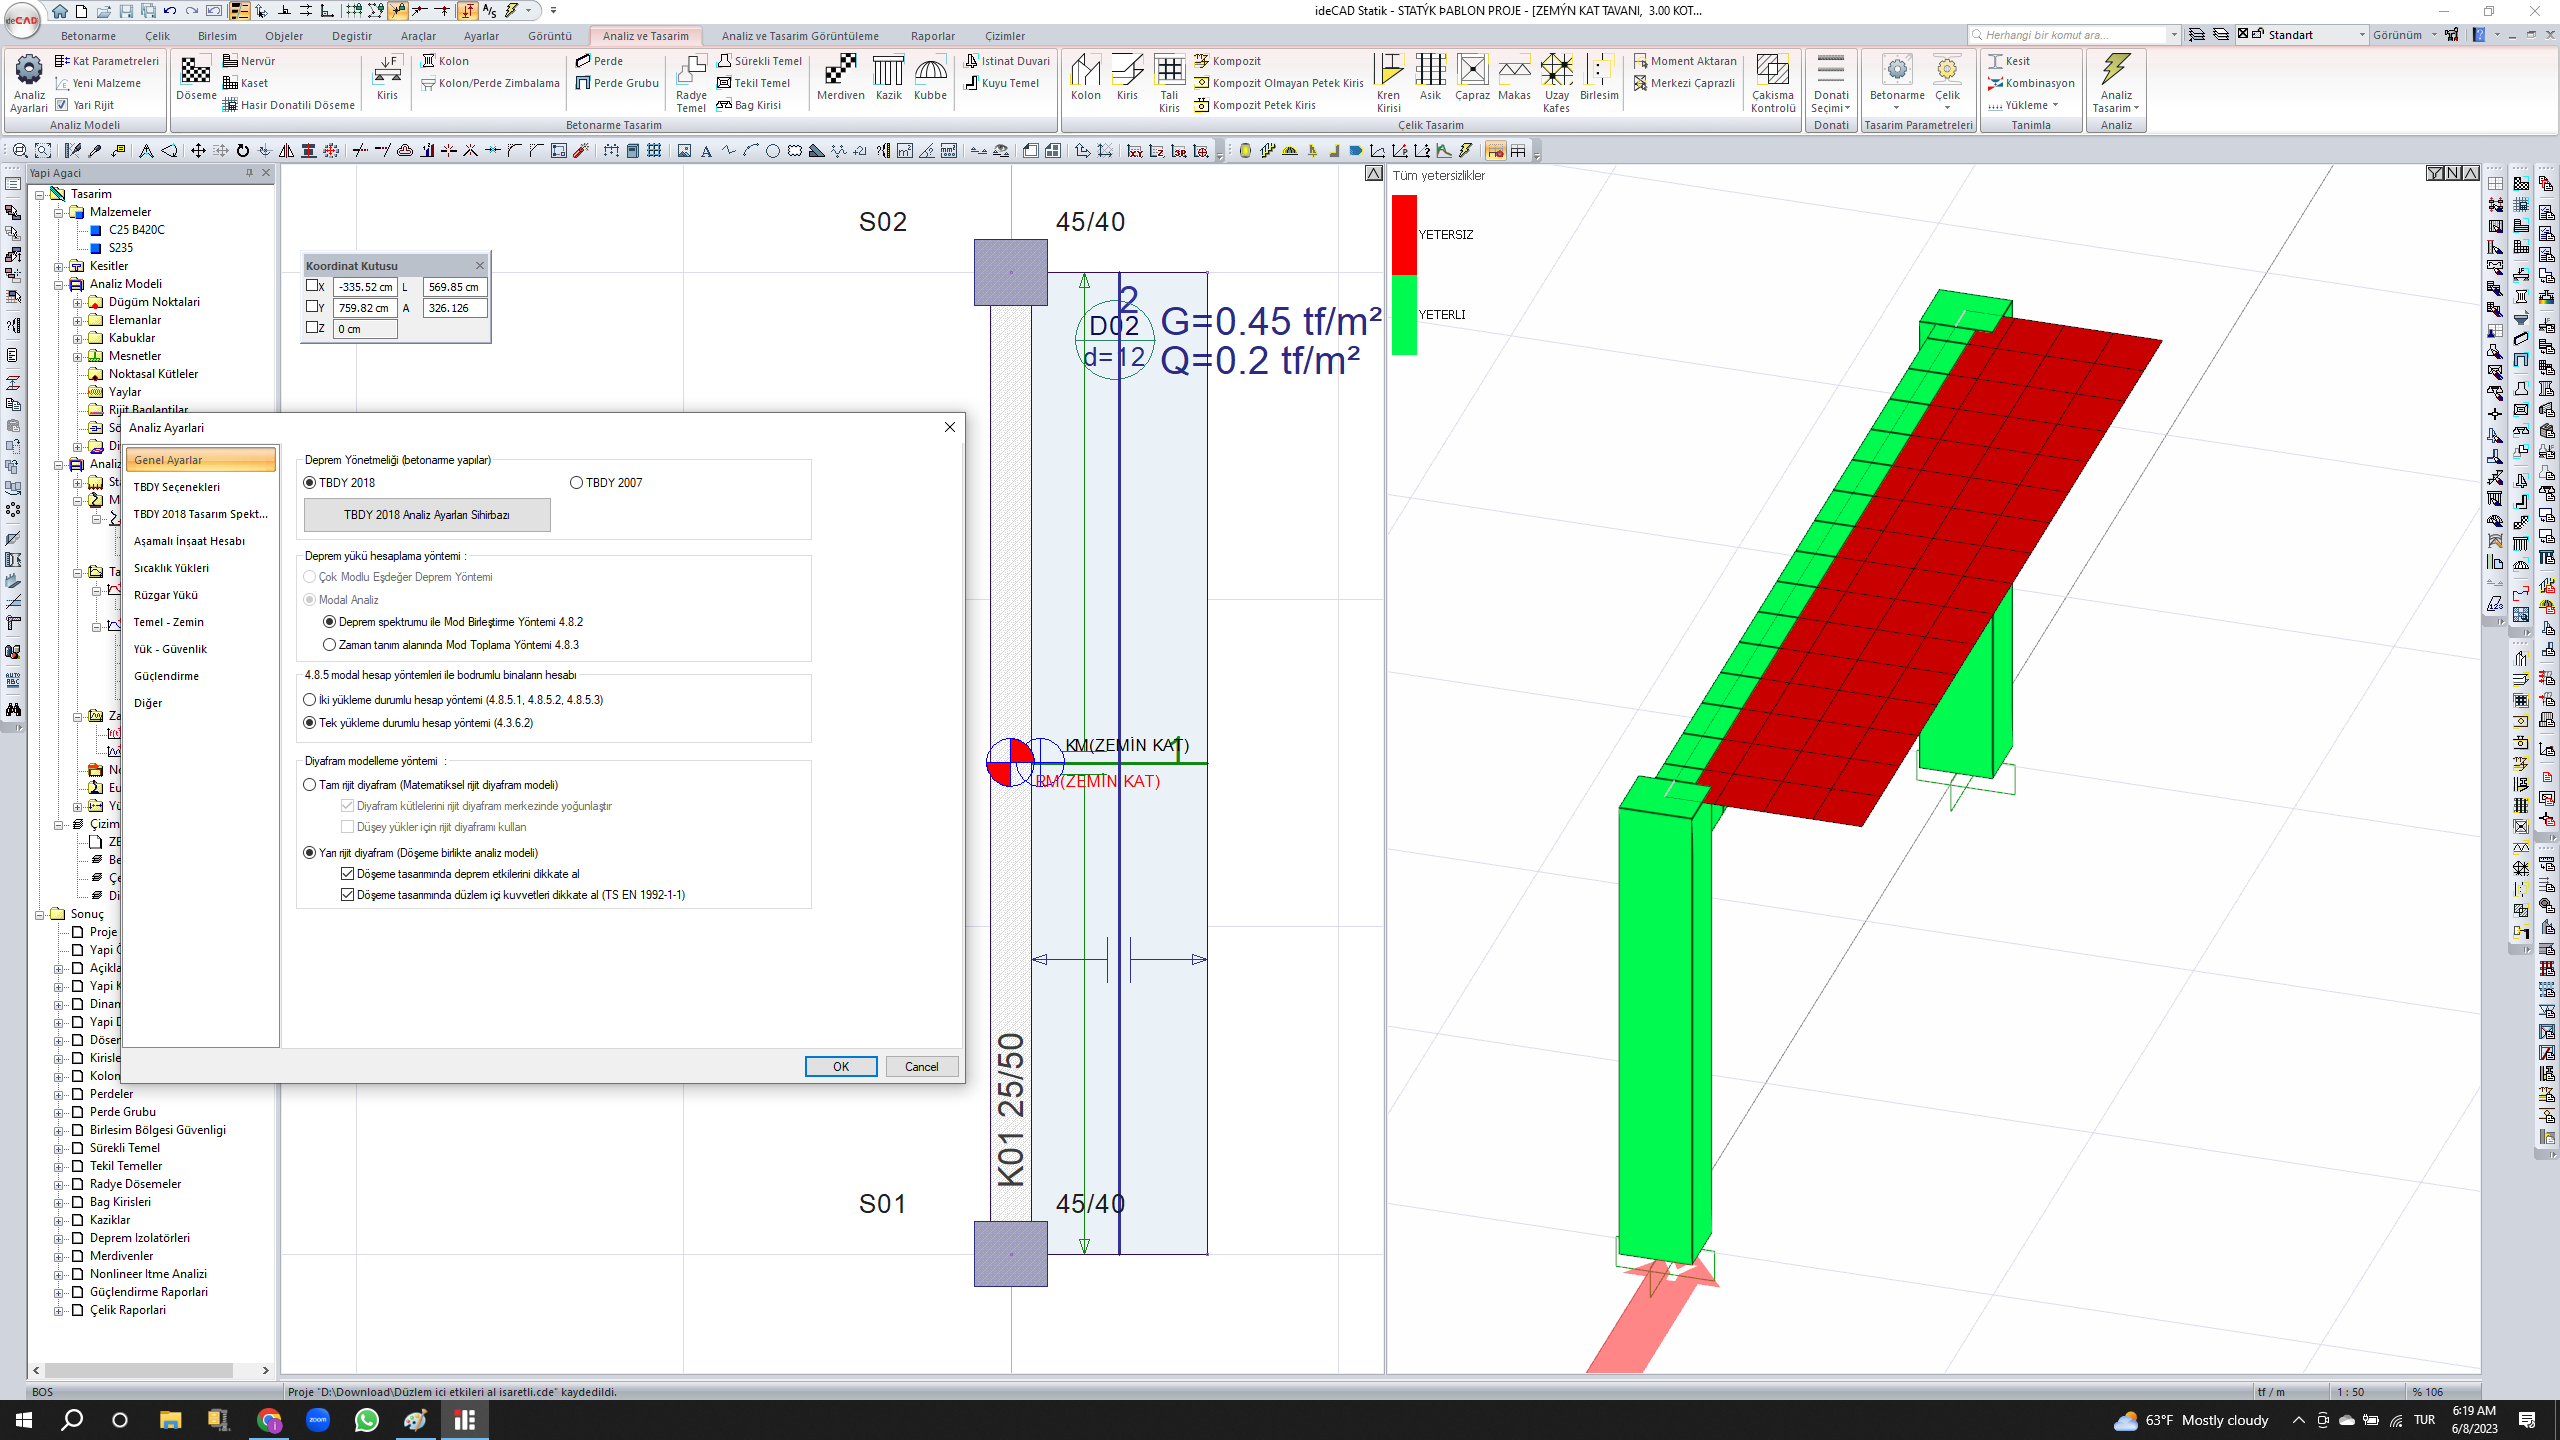The width and height of the screenshot is (2560, 1440).
Task: Expand Dügüm Noktalari tree node
Action: (x=78, y=302)
